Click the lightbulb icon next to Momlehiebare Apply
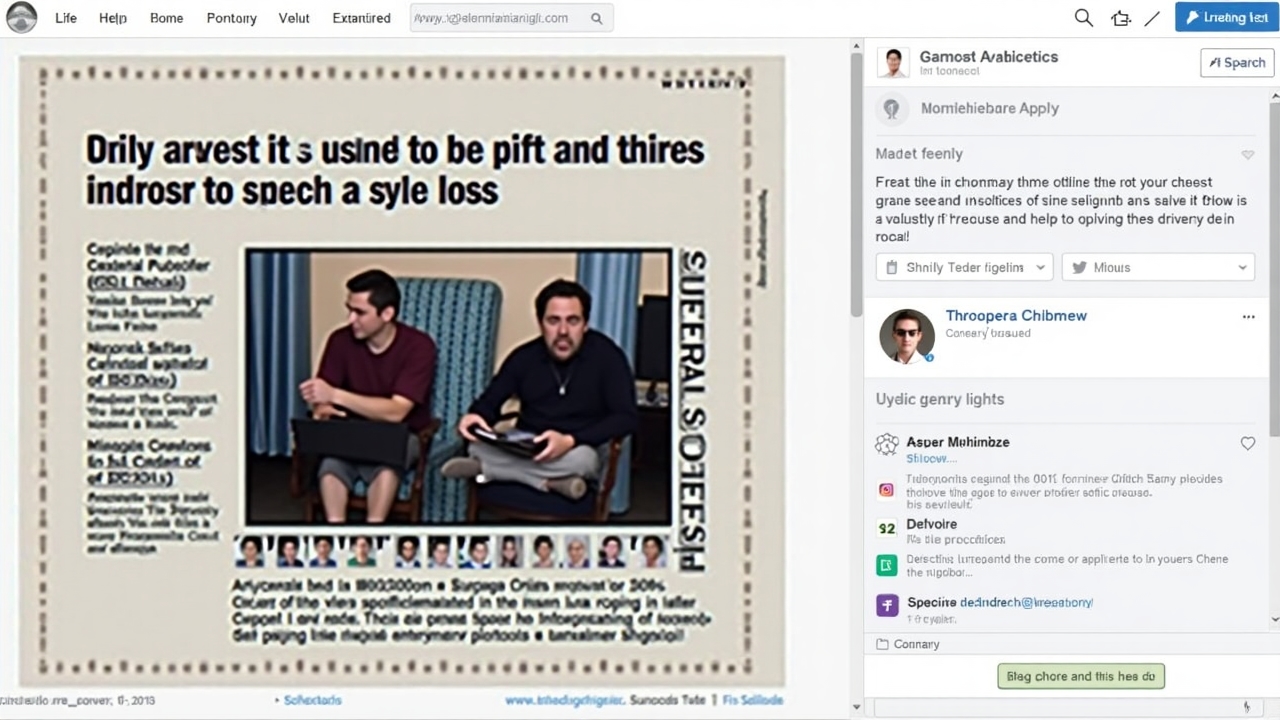The width and height of the screenshot is (1280, 720). (x=891, y=108)
